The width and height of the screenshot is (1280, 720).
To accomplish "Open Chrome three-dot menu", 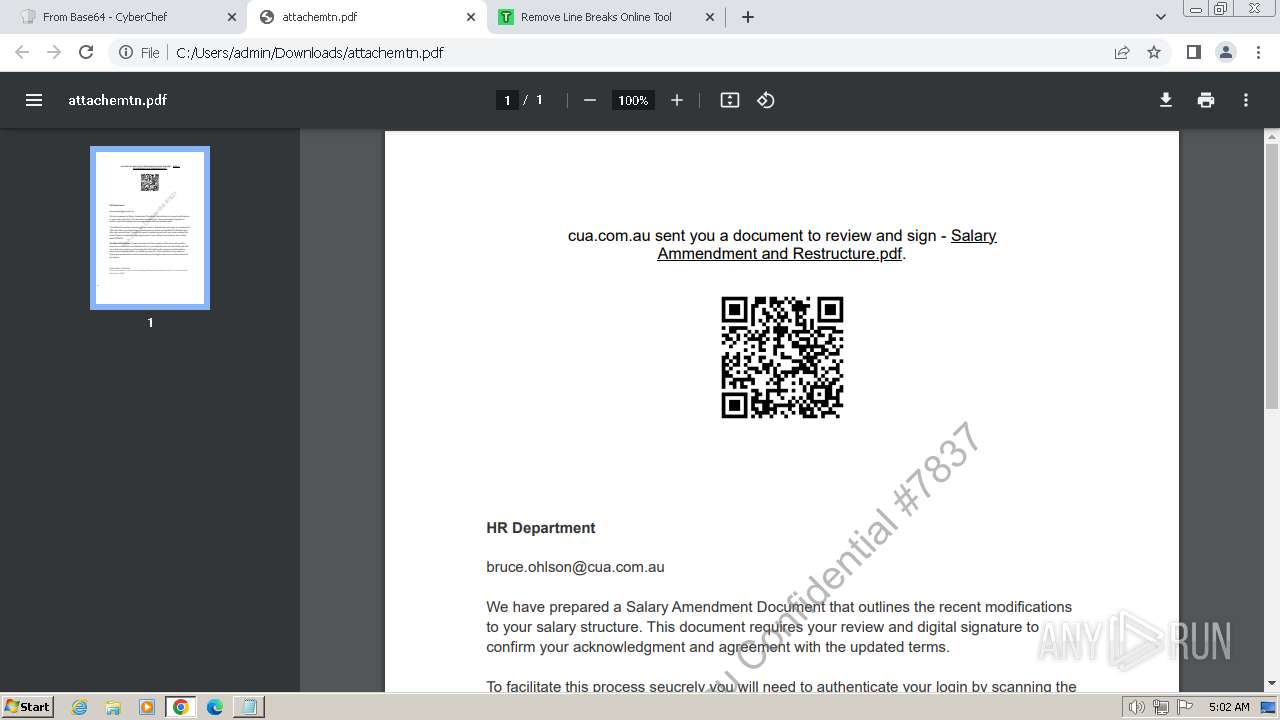I will (1258, 52).
